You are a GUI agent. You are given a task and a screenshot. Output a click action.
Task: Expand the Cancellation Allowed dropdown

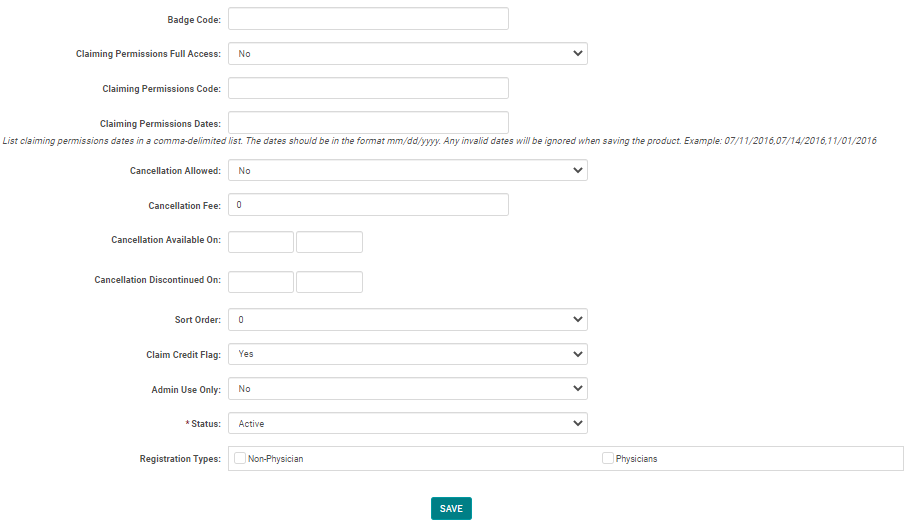[407, 171]
